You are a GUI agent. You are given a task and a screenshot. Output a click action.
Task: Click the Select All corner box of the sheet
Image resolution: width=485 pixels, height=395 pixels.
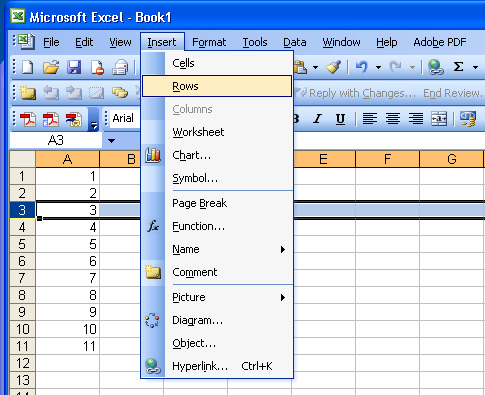click(x=22, y=159)
